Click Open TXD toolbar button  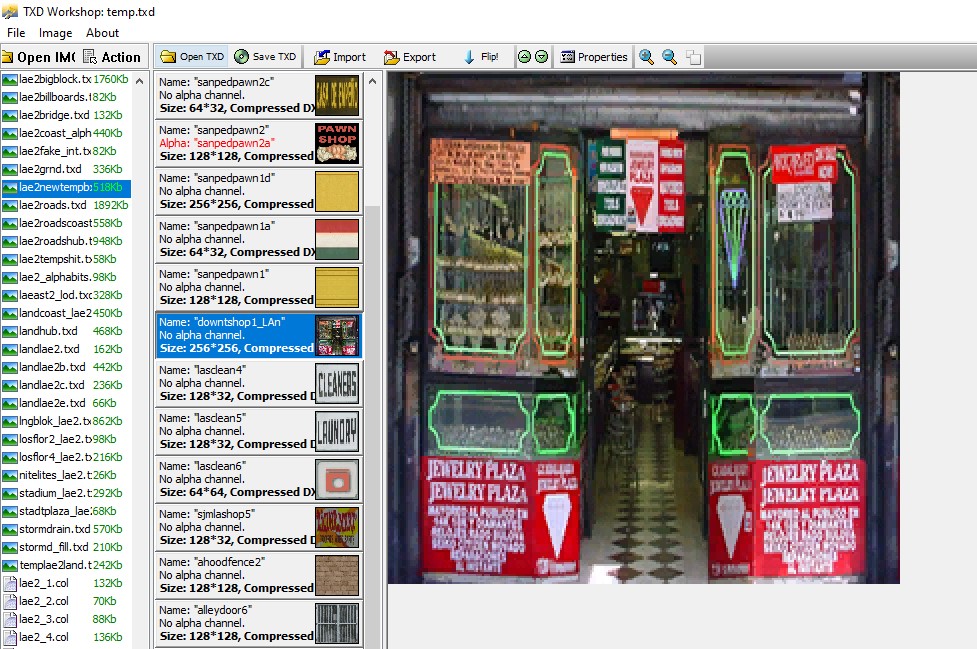(192, 57)
